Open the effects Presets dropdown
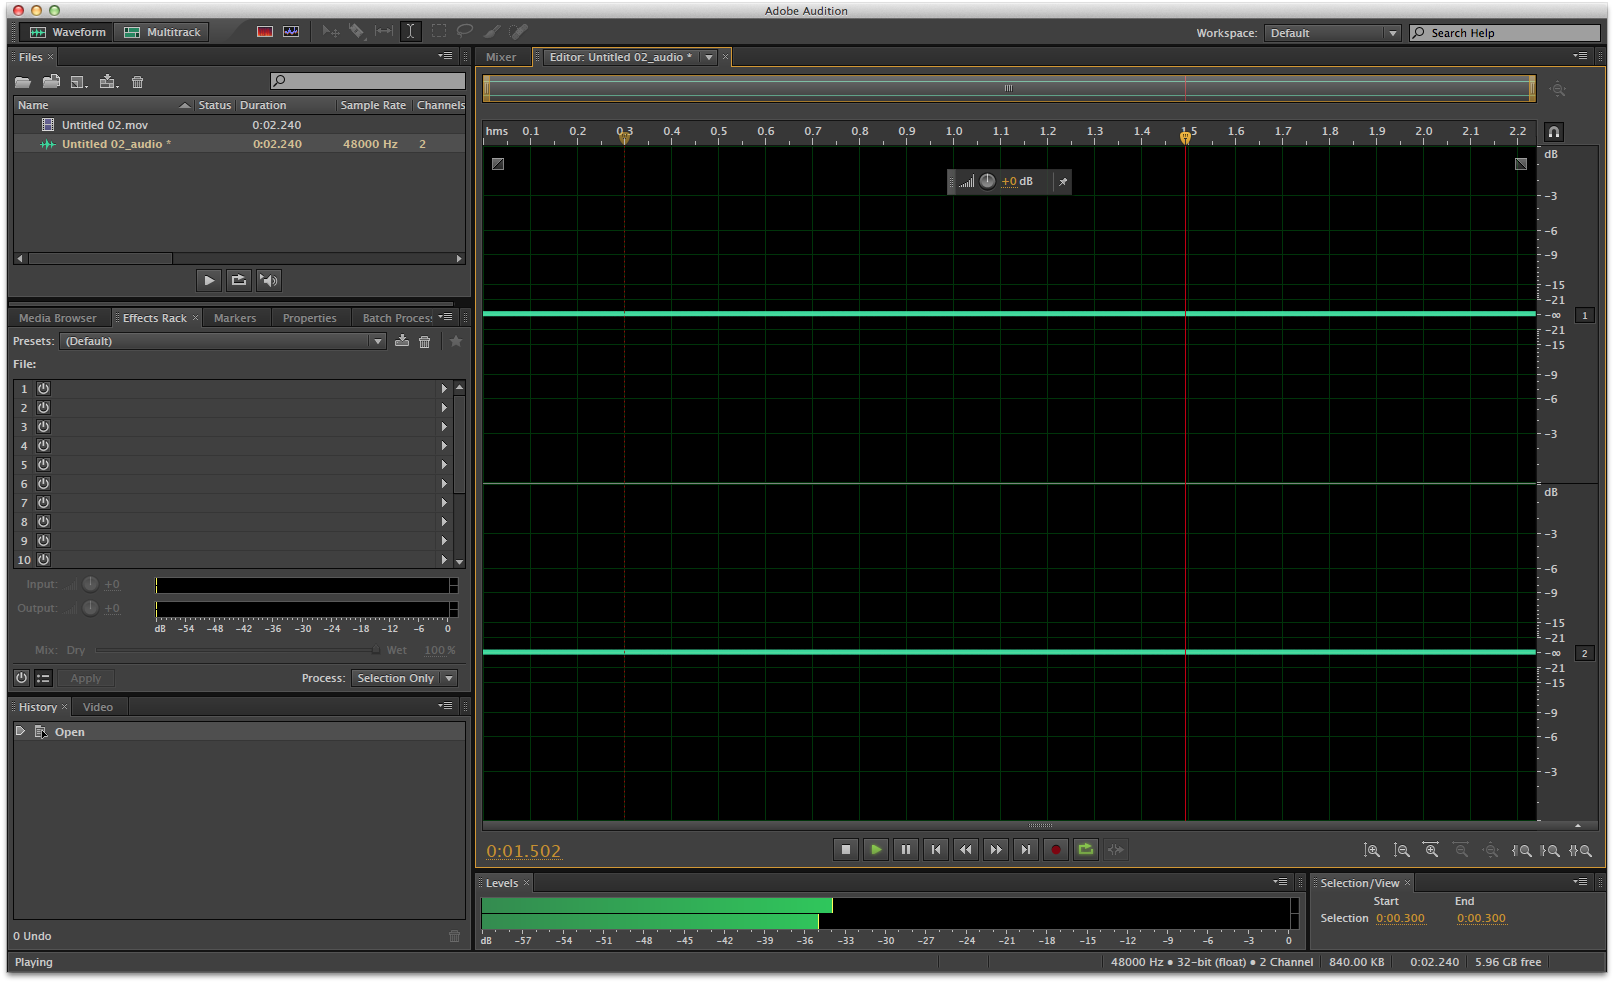The width and height of the screenshot is (1614, 983). [223, 341]
